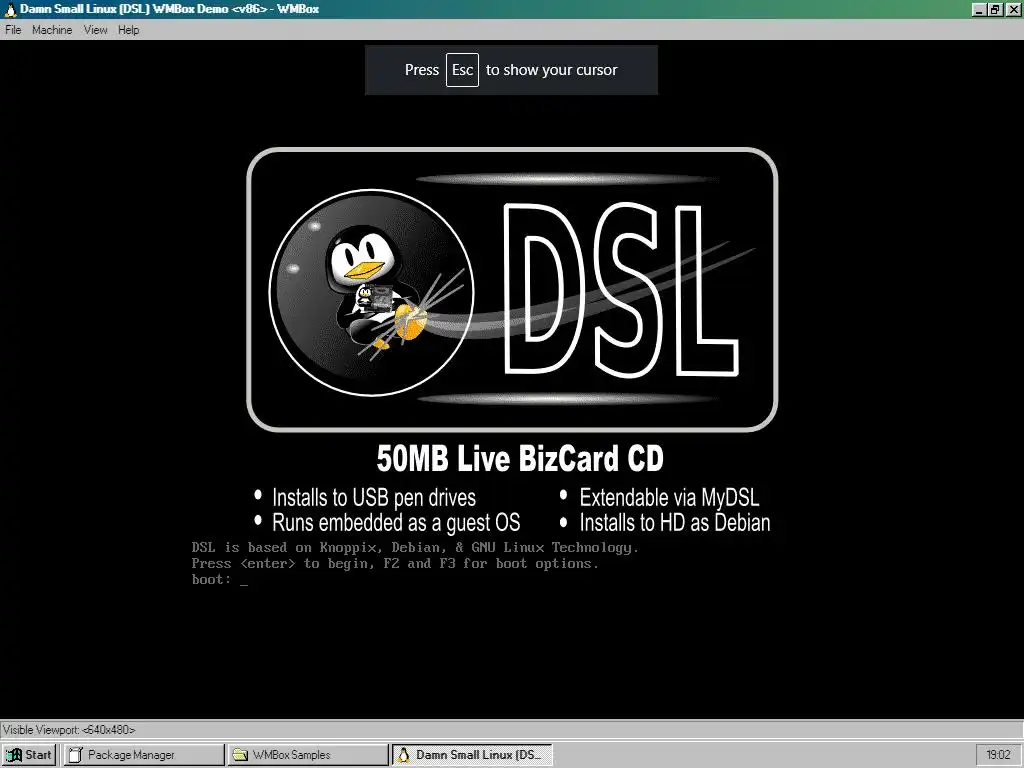Click 'Extendable via MyDSL' text
1024x768 pixels.
click(669, 498)
